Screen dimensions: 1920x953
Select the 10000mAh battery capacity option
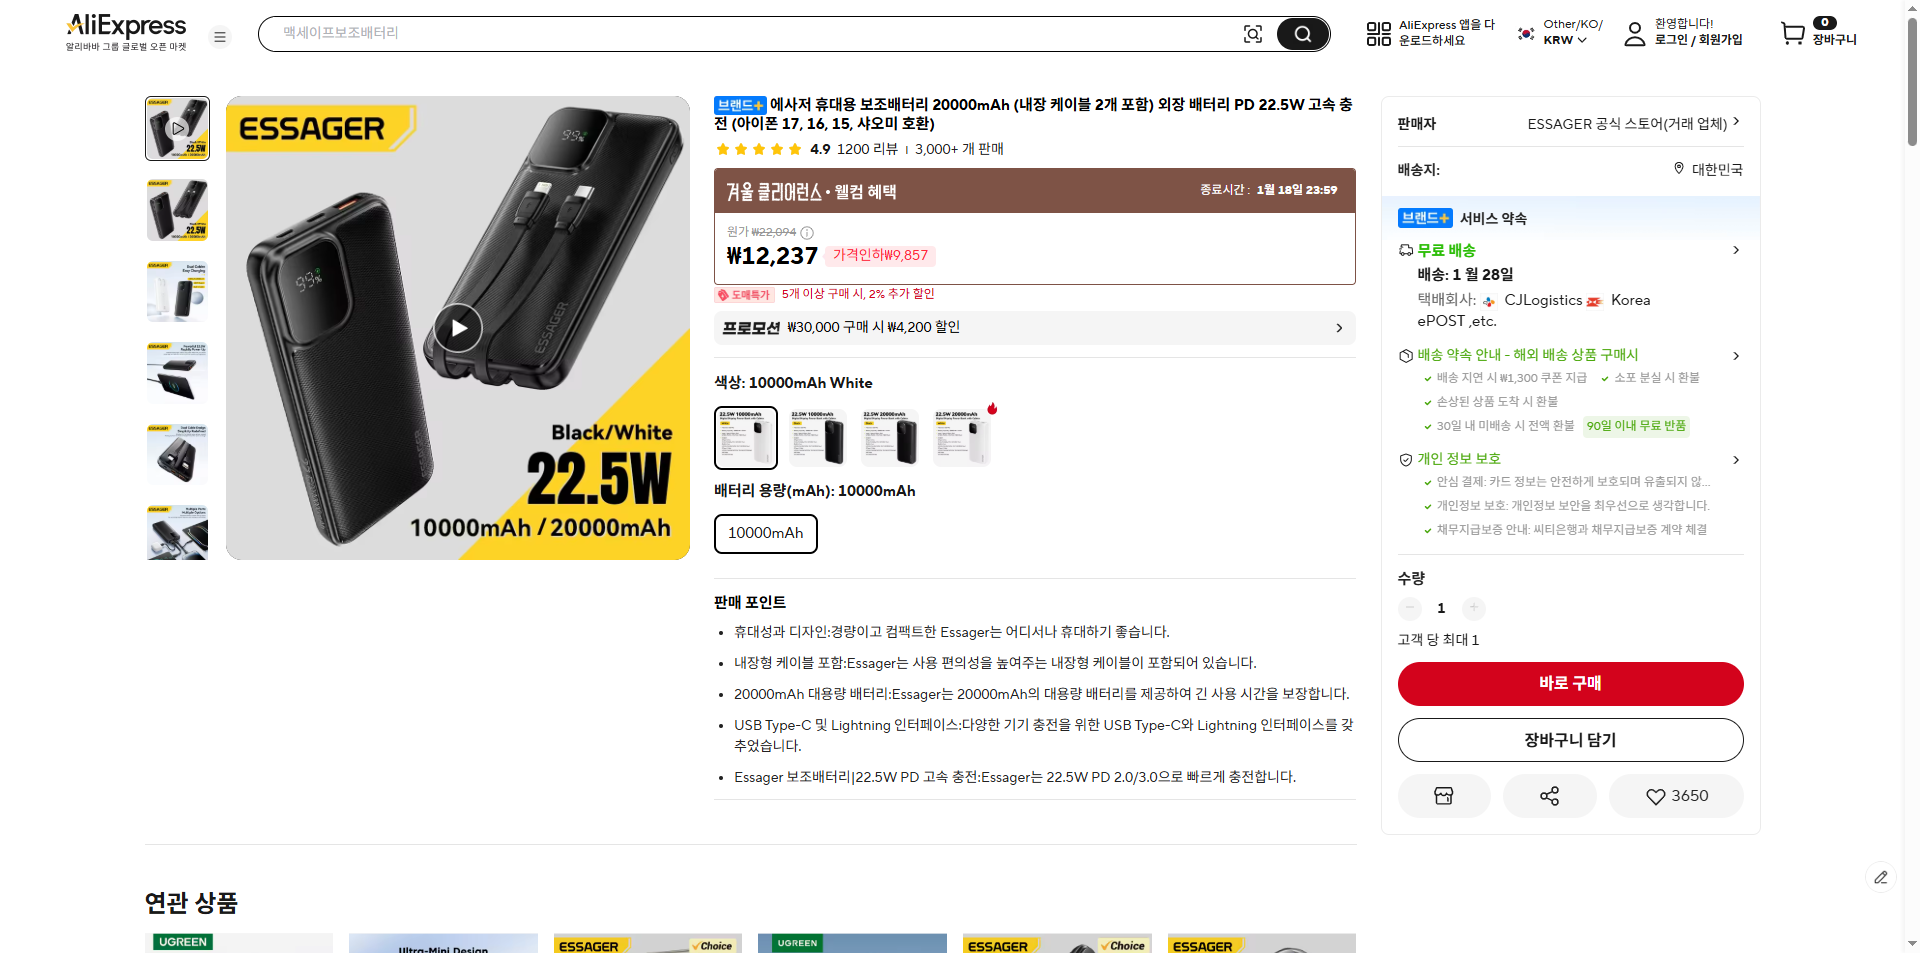tap(765, 533)
